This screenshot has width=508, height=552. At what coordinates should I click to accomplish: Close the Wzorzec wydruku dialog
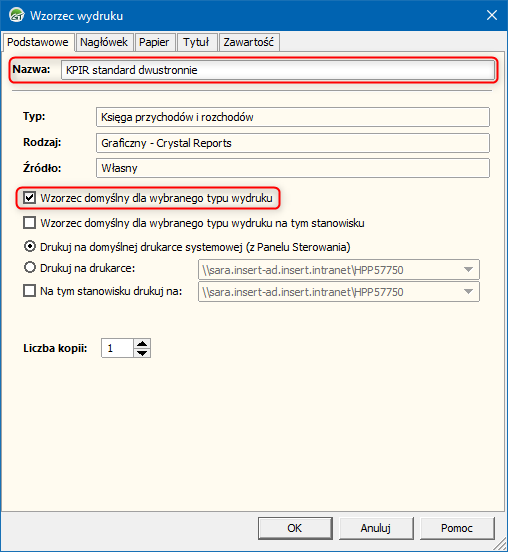click(491, 15)
